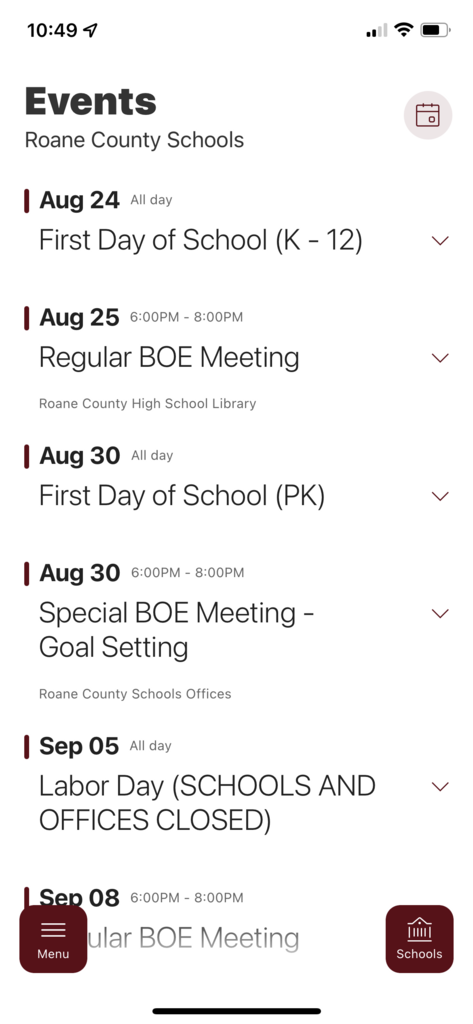Screen dimensions: 473x1024
Task: Expand the Aug 25 Regular BOE Meeting chevron
Action: point(440,358)
